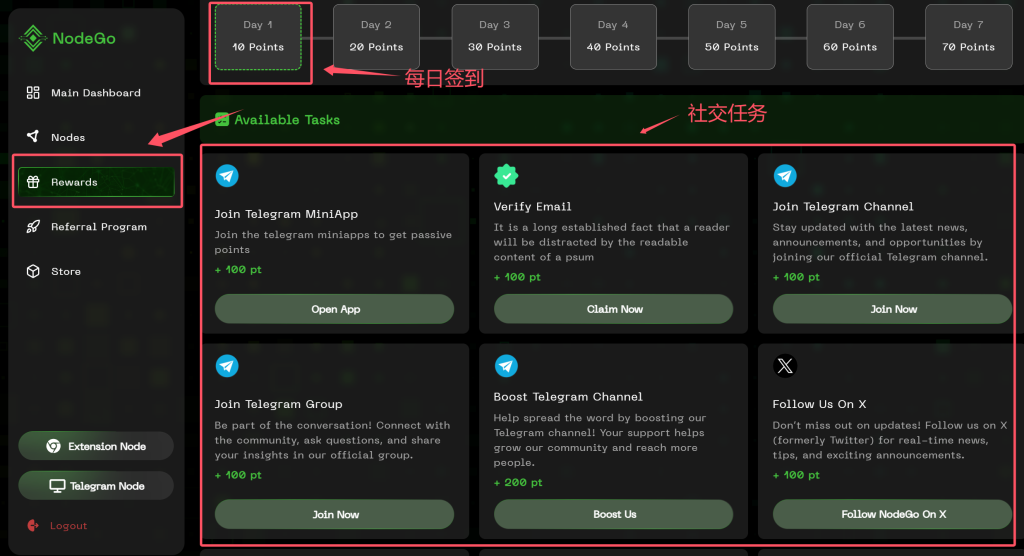Click the Rewards gift icon

tap(33, 182)
